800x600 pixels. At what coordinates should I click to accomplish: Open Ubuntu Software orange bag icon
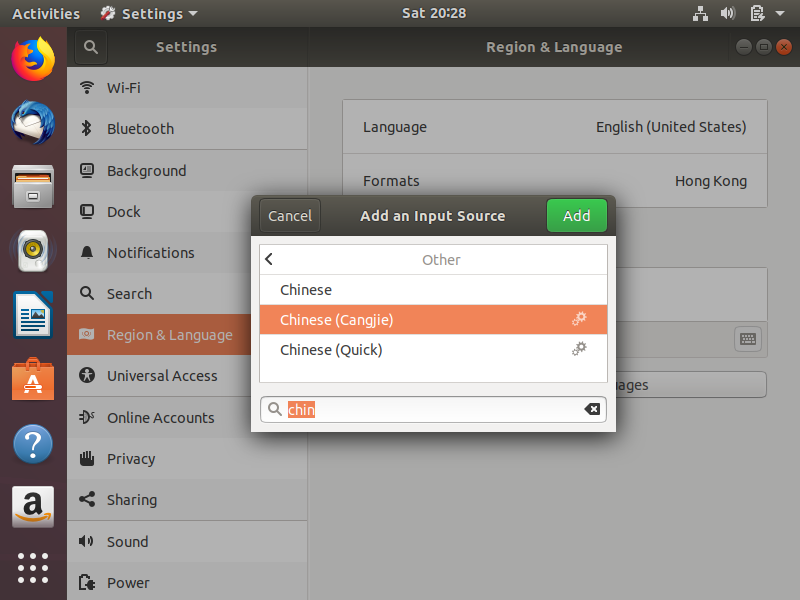click(x=33, y=379)
